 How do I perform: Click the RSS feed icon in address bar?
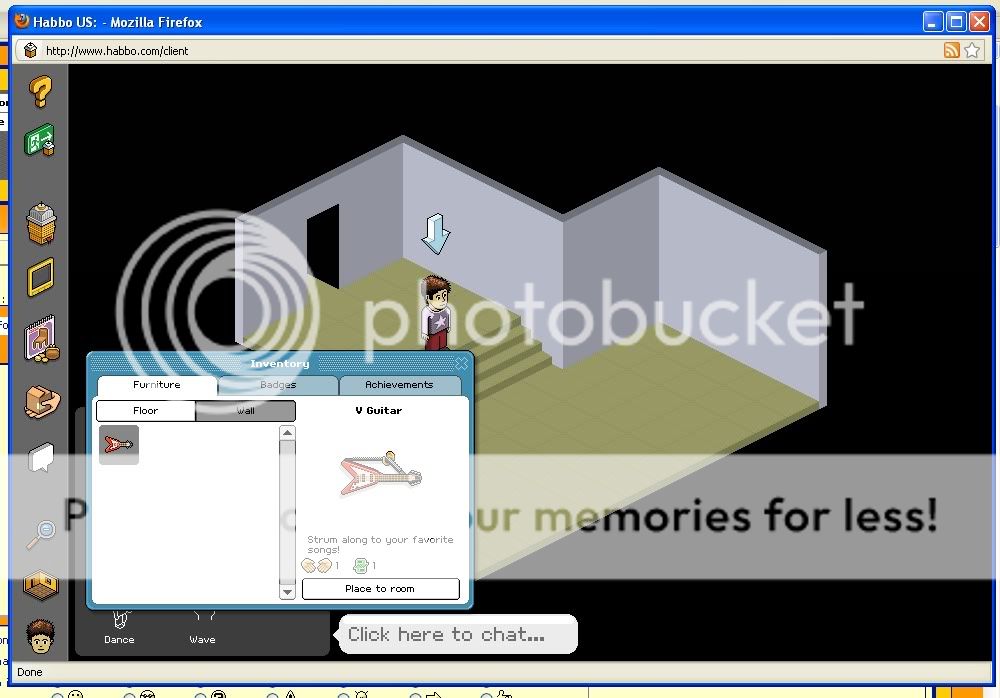pyautogui.click(x=951, y=50)
